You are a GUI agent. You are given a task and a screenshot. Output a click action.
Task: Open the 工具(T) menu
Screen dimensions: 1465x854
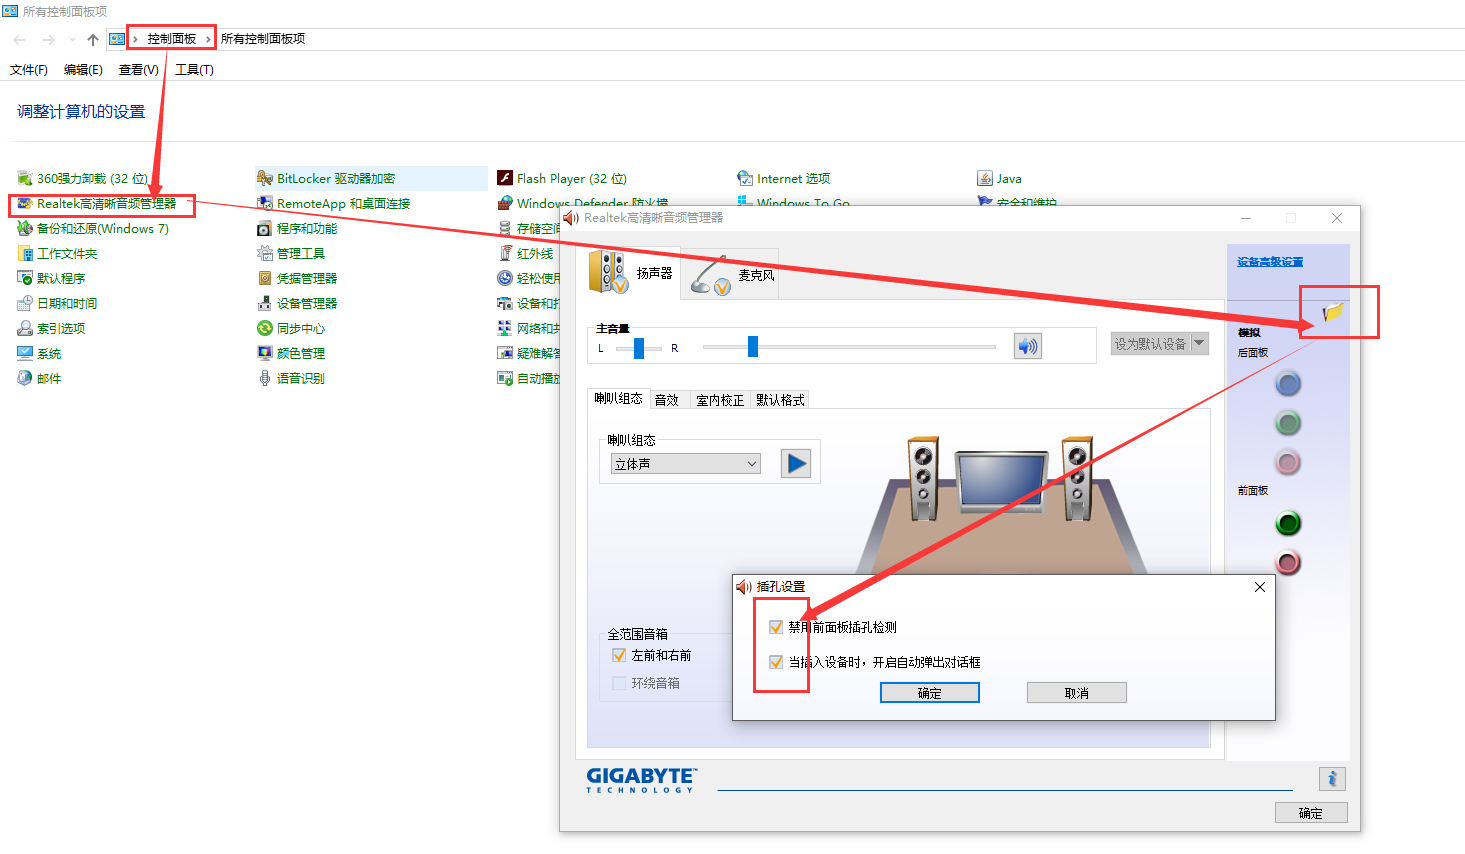(x=194, y=70)
